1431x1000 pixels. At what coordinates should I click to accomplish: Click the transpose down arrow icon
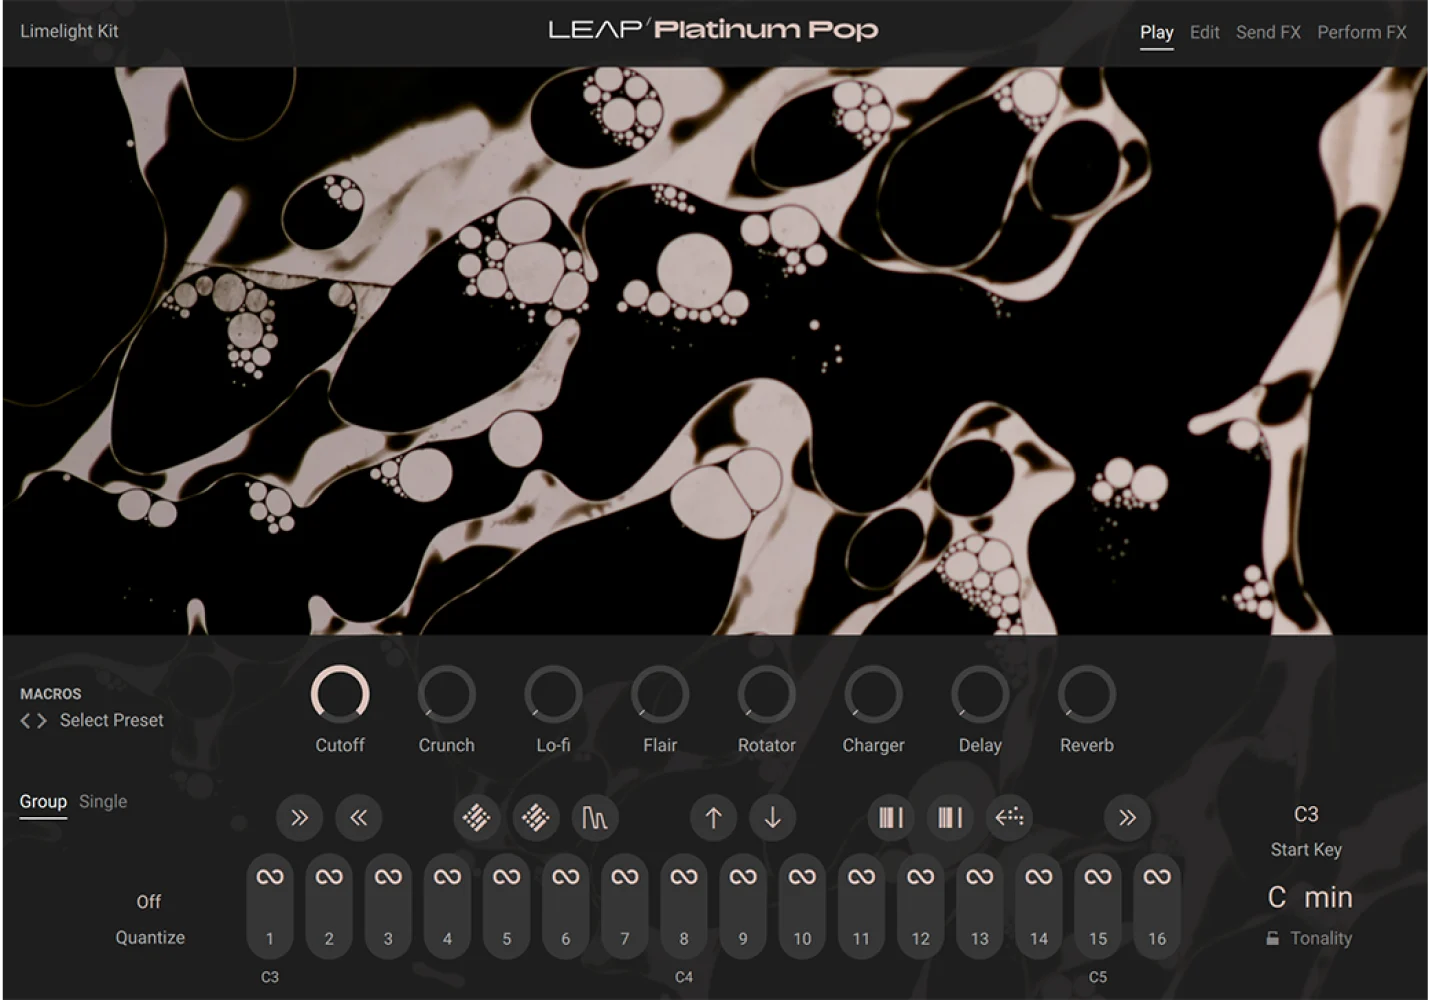point(772,817)
